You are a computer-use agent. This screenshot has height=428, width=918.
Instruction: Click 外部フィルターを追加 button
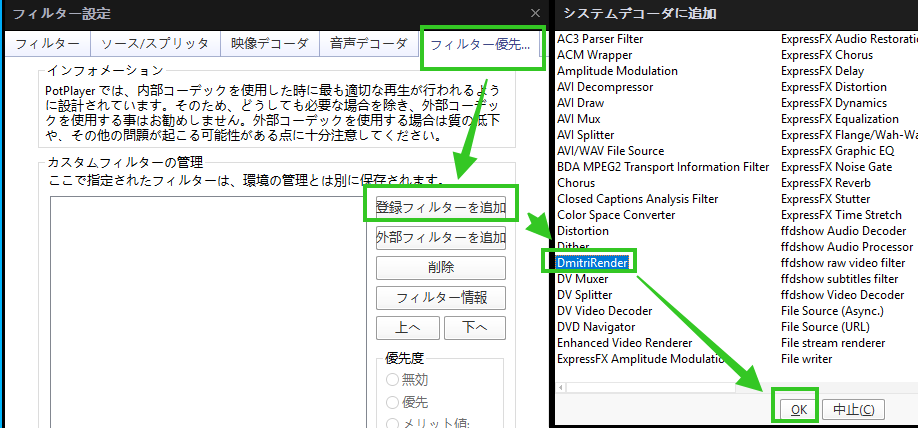pyautogui.click(x=441, y=238)
